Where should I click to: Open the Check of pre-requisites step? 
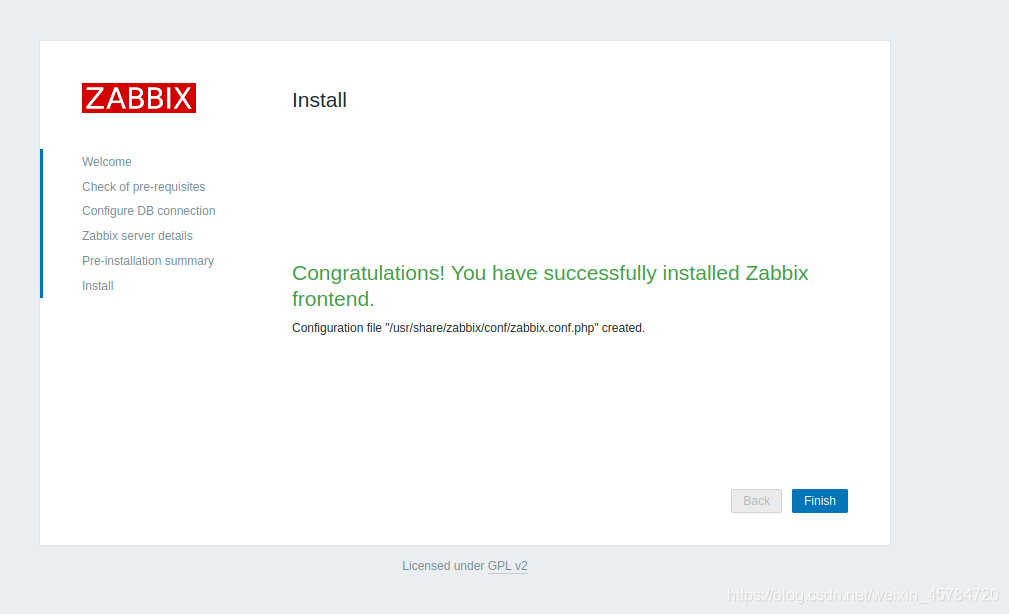coord(144,186)
